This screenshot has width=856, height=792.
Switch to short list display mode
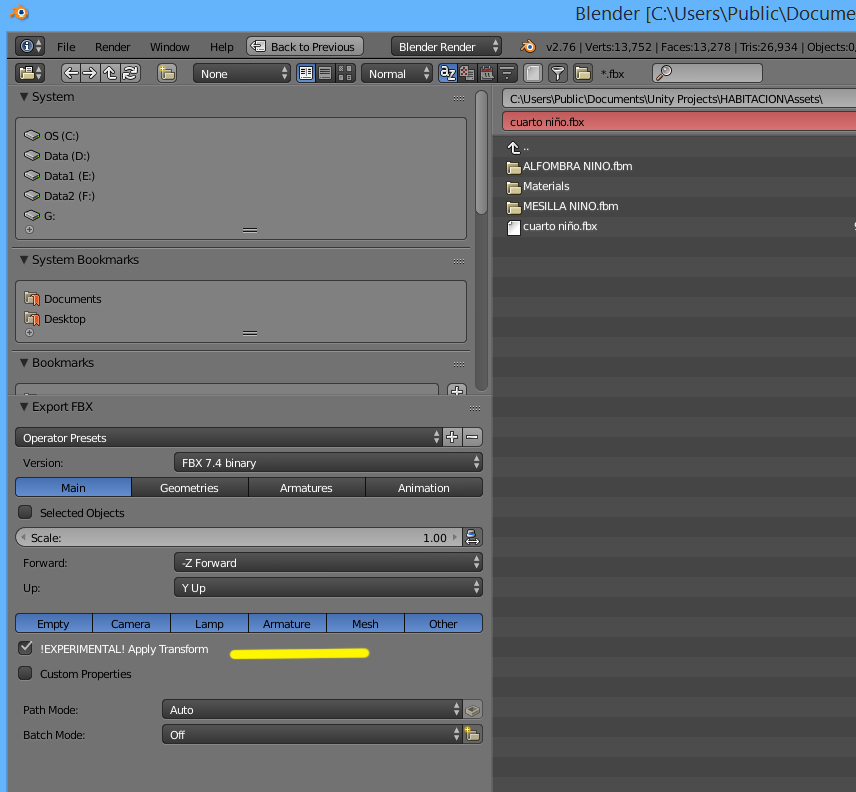coord(306,73)
